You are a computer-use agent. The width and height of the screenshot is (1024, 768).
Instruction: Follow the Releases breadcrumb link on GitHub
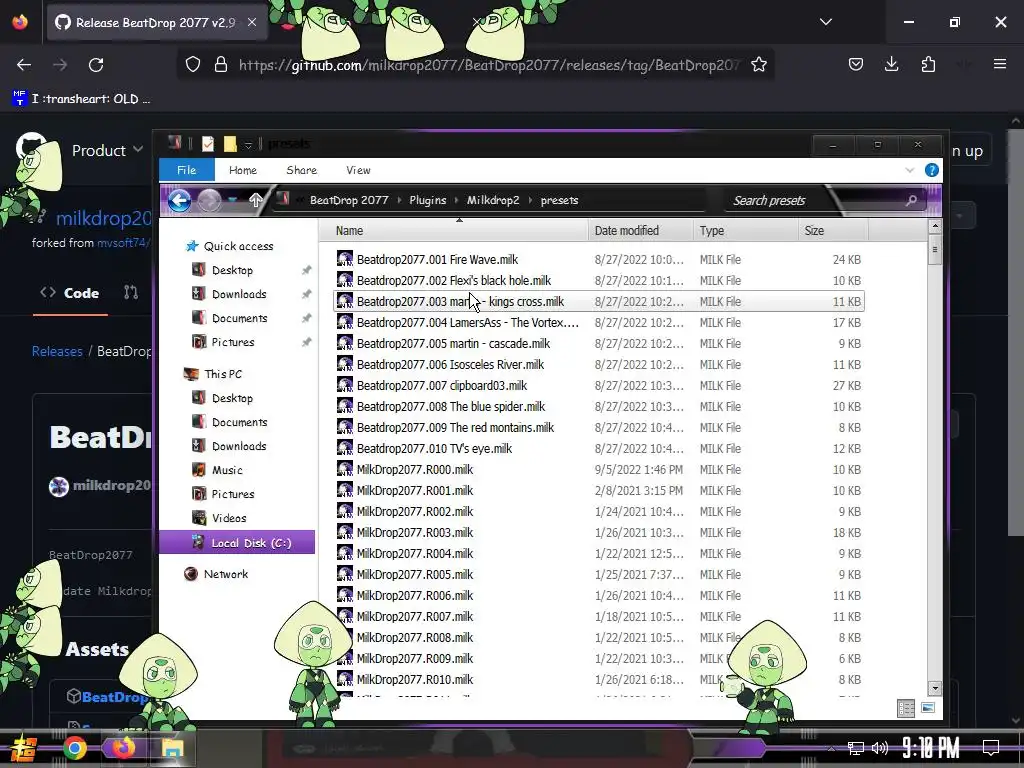[57, 351]
